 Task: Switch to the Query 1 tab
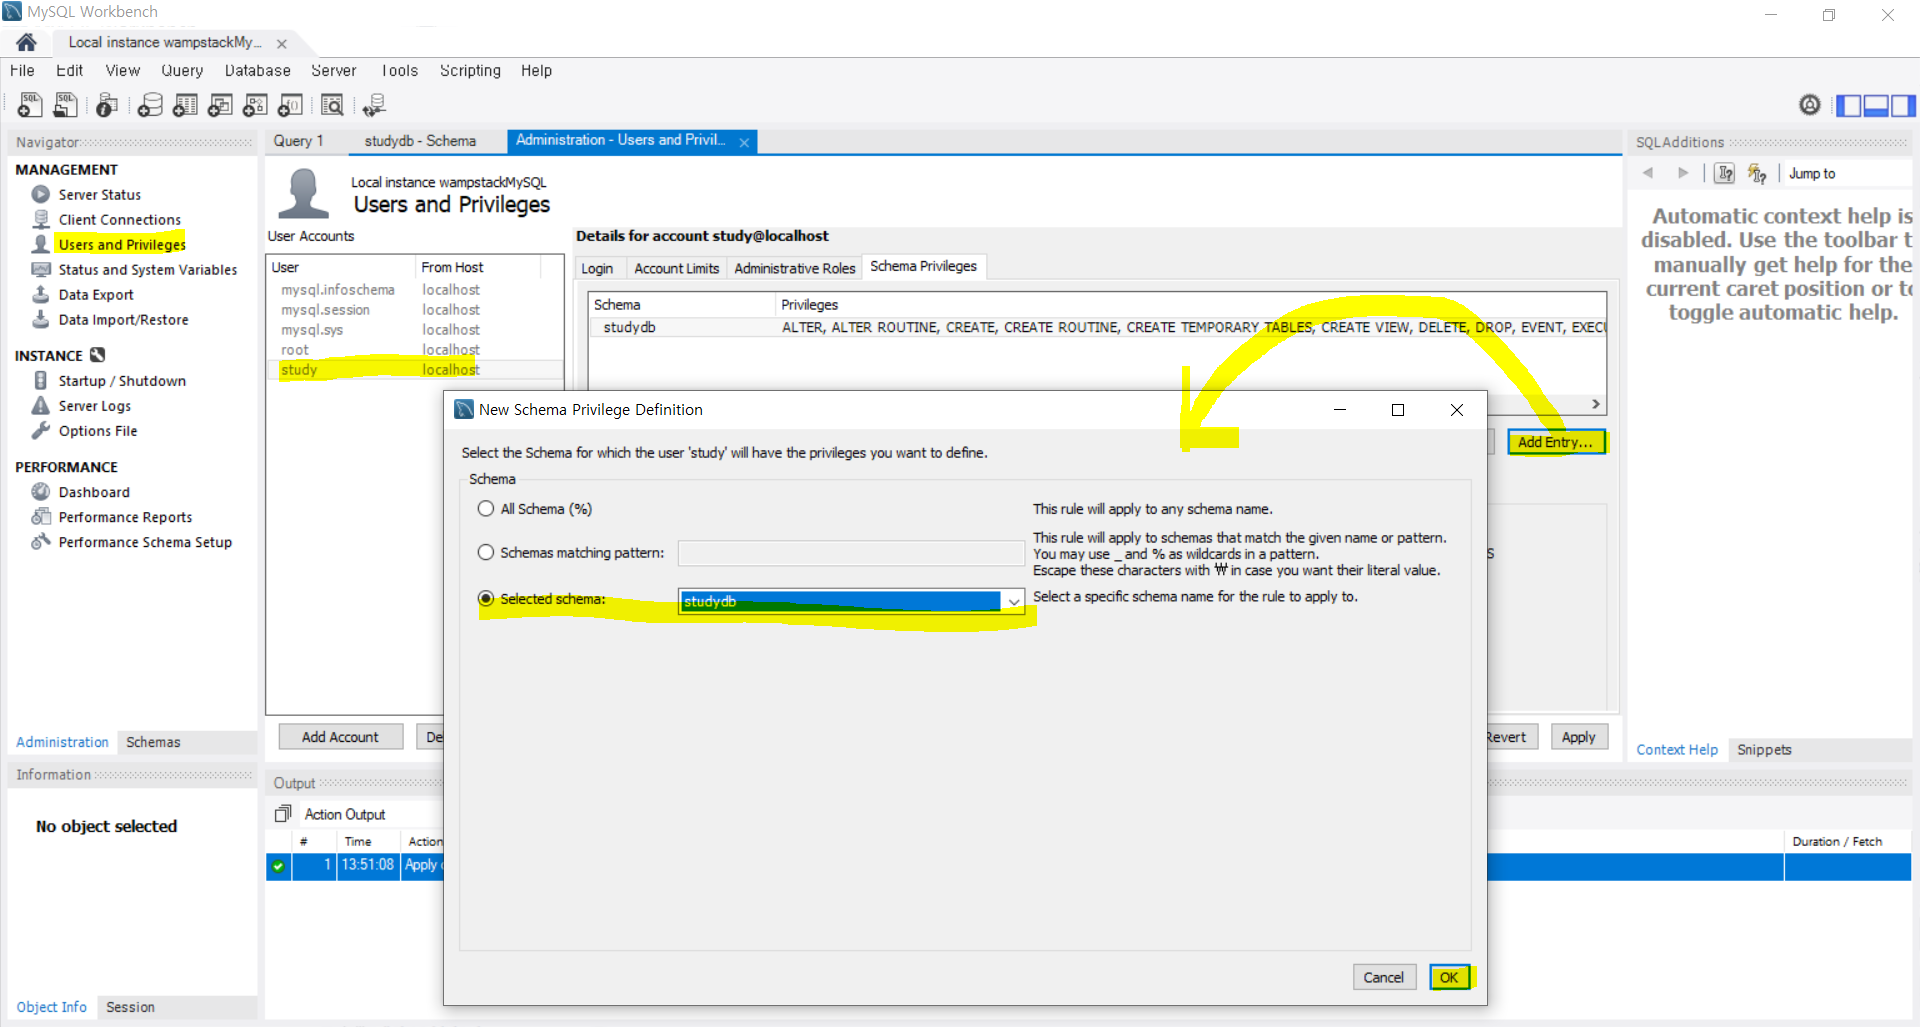(x=298, y=141)
